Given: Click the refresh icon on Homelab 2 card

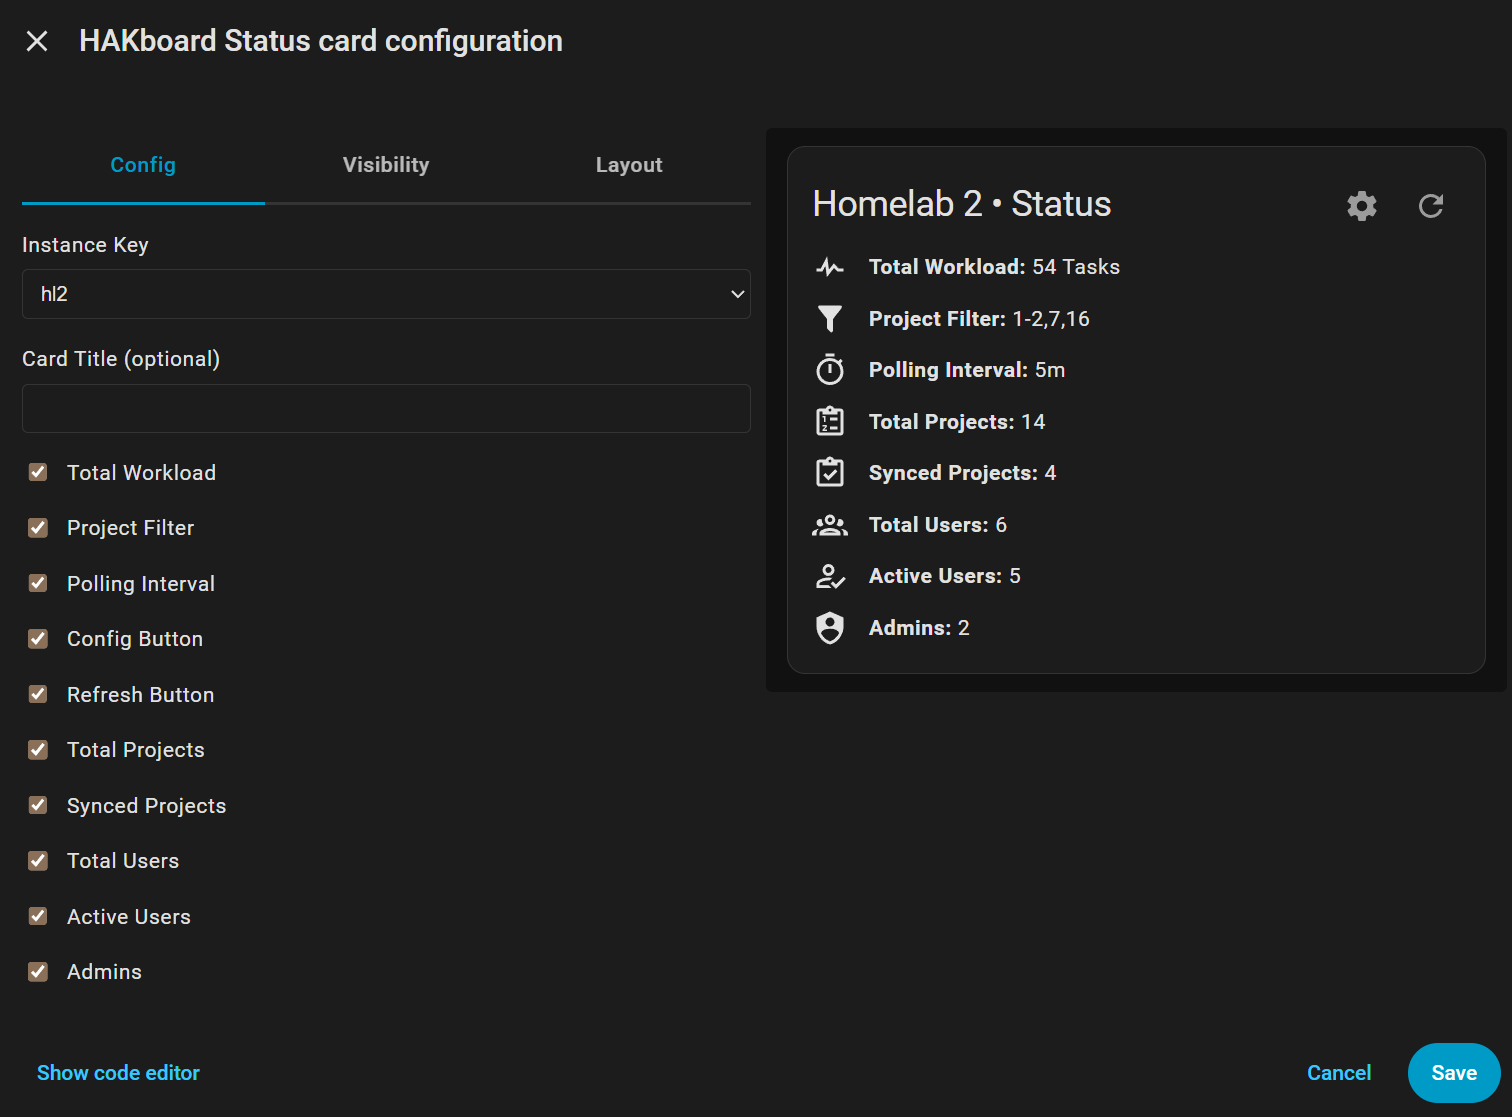Looking at the screenshot, I should coord(1431,206).
